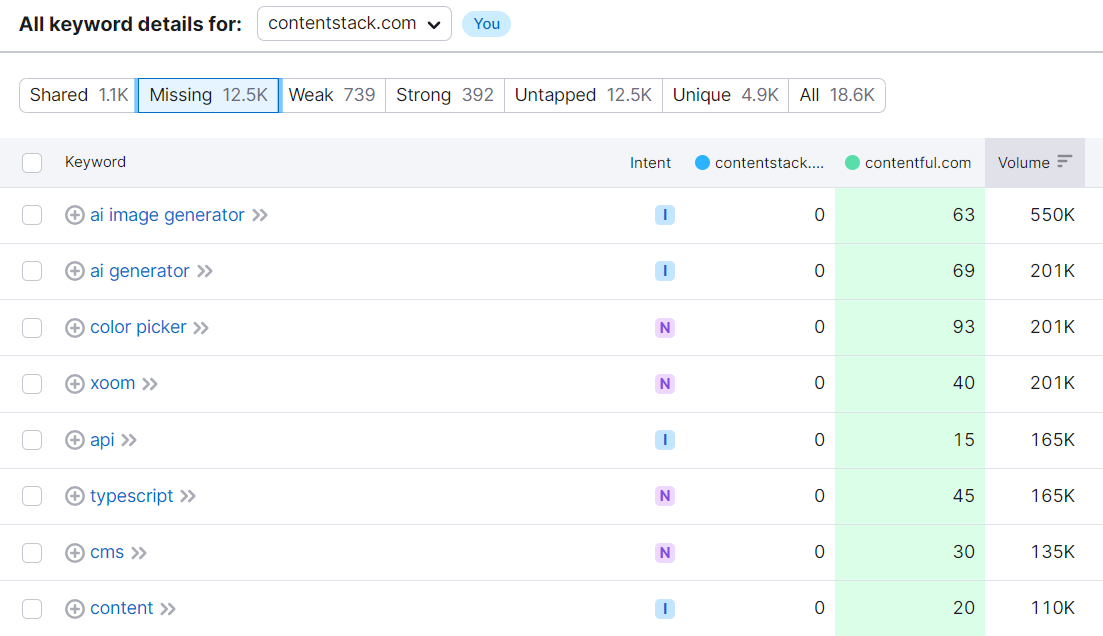Open the 'cms' keyword link

107,552
